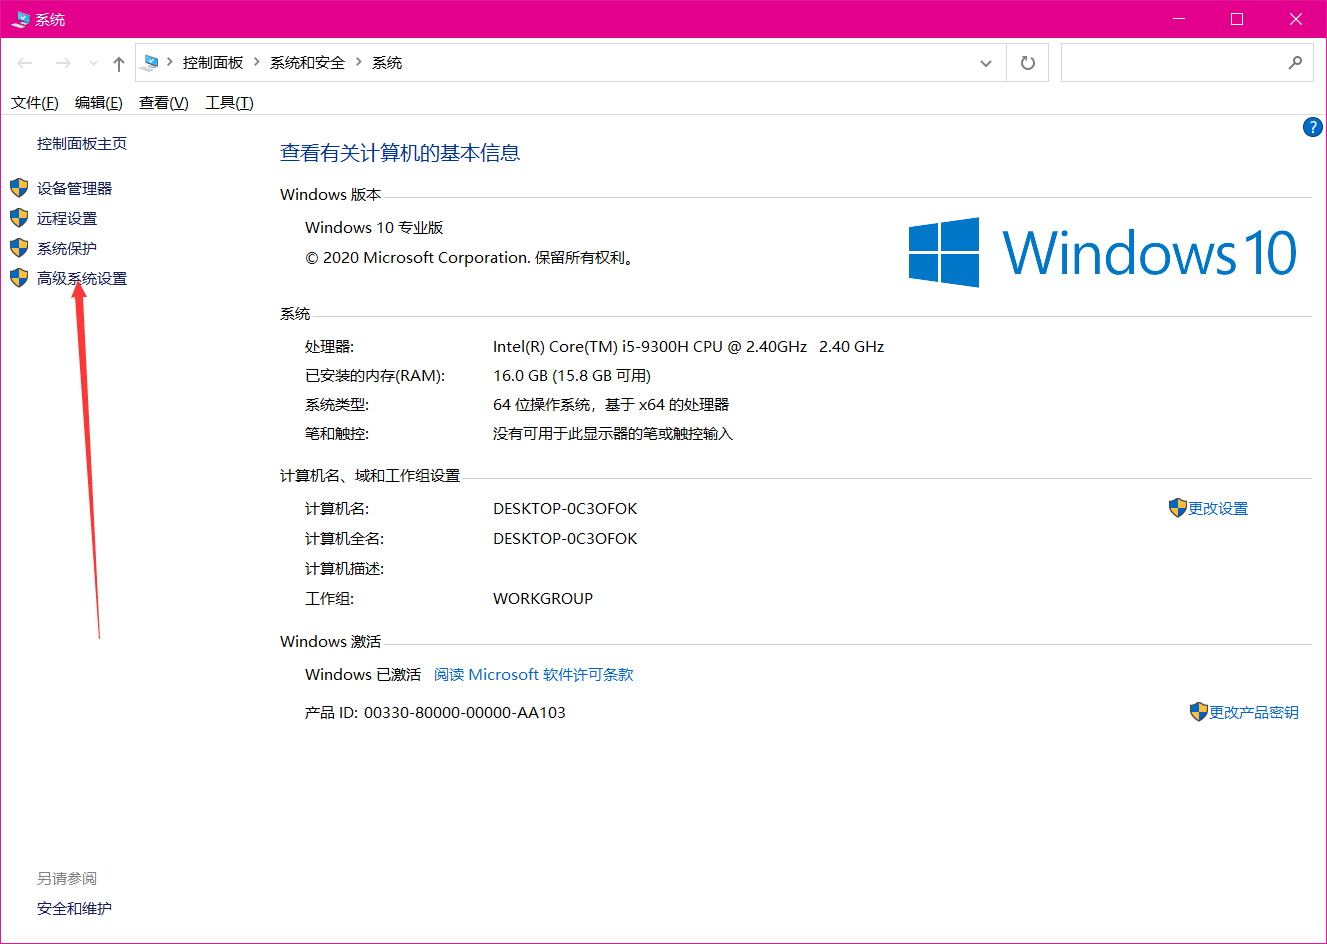This screenshot has height=944, width=1327.
Task: Expand chevron after 系统和安全 breadcrumb
Action: (x=359, y=62)
